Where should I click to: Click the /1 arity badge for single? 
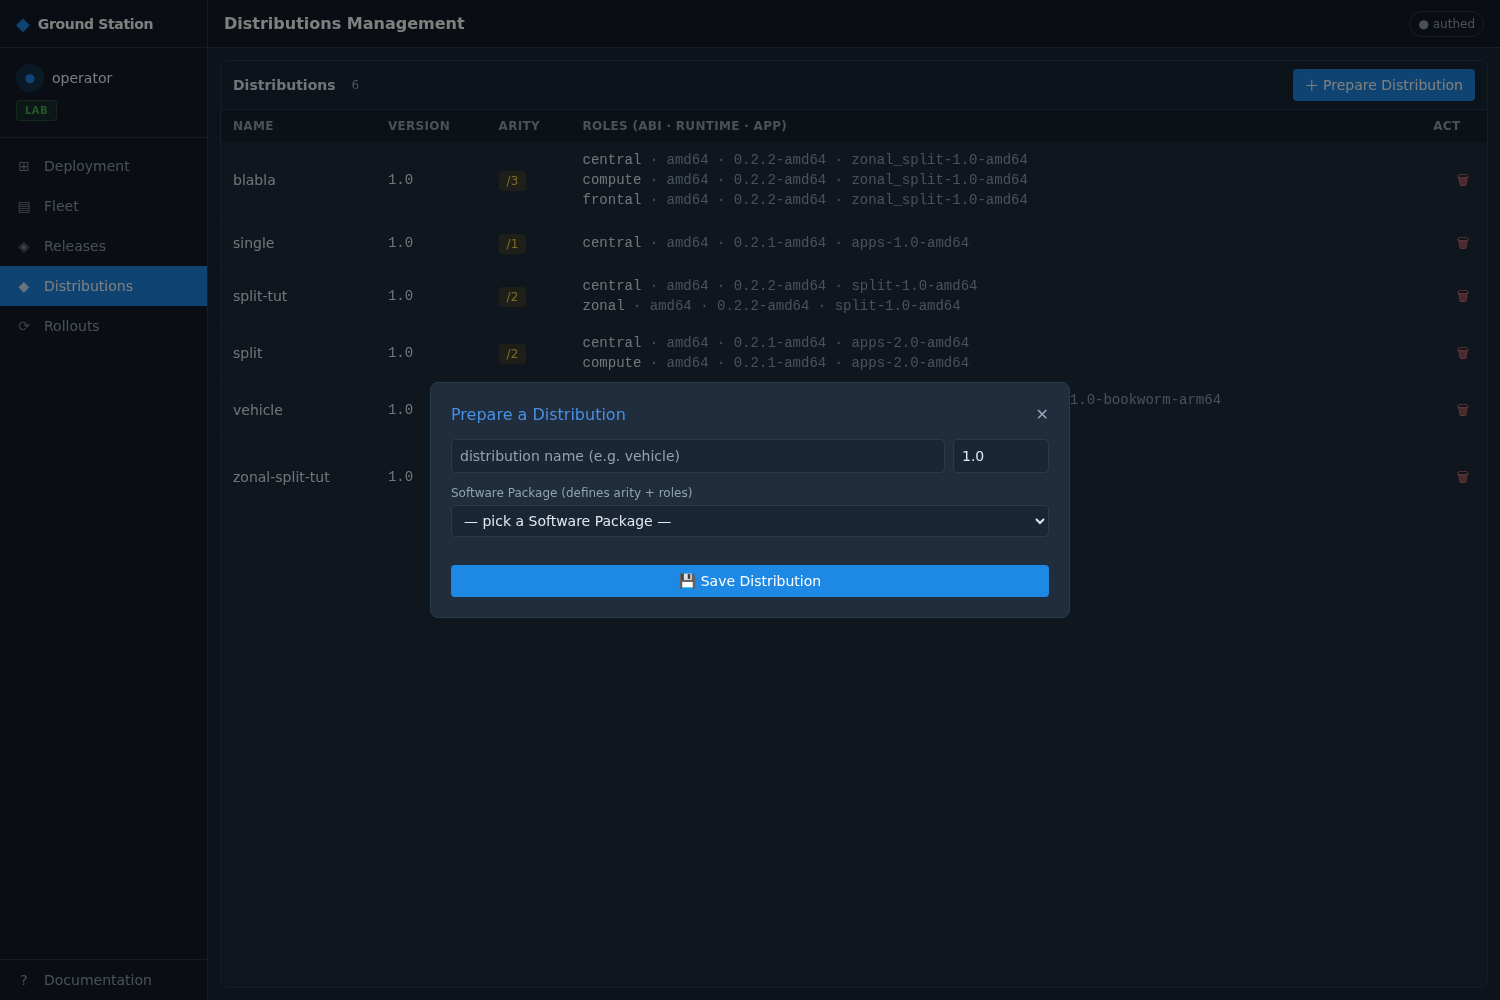tap(512, 244)
